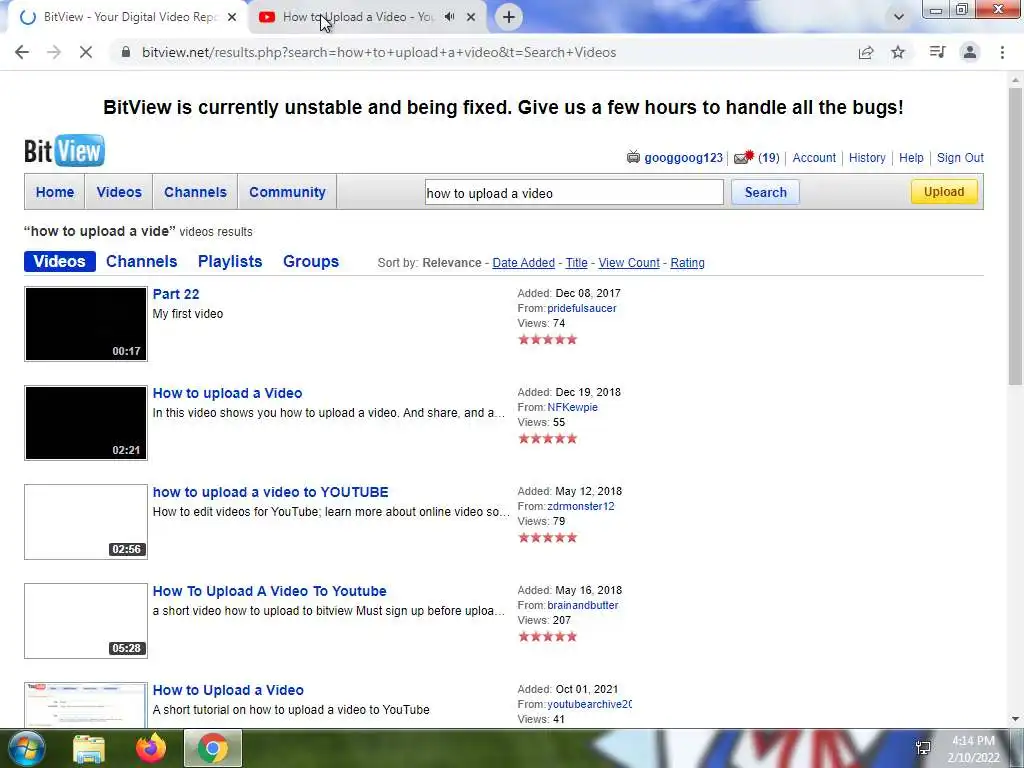1024x768 pixels.
Task: Open a new tab with plus button
Action: (x=509, y=17)
